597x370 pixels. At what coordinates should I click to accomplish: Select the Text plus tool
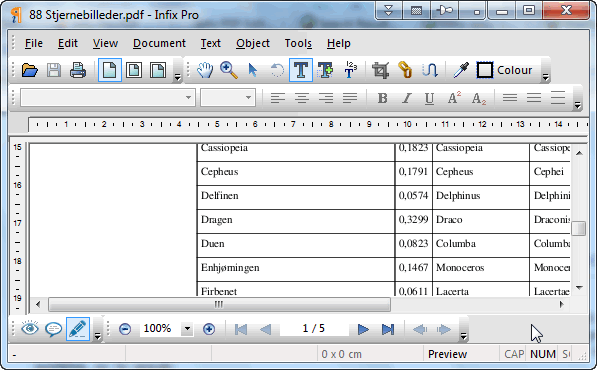tap(325, 70)
